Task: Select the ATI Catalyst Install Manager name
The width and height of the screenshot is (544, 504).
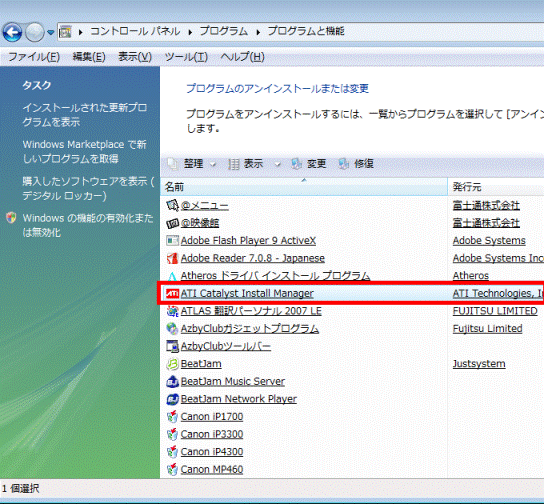Action: click(247, 293)
